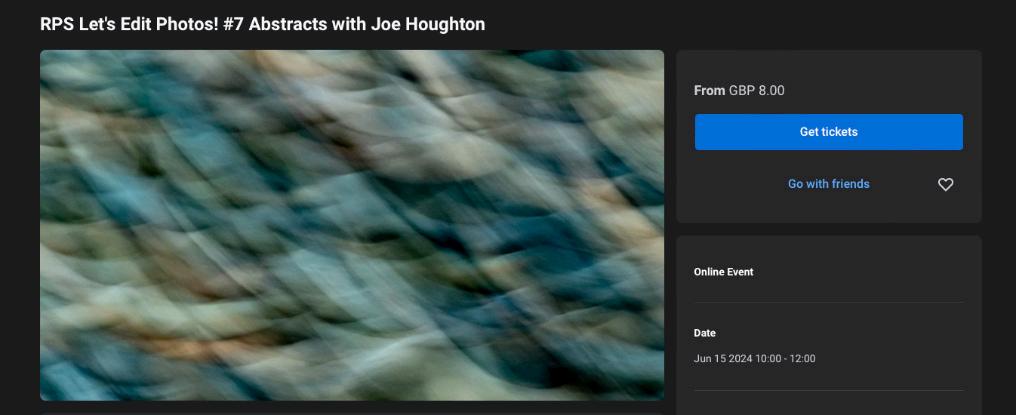Click the abstract blue event banner image
The height and width of the screenshot is (415, 1016).
click(352, 225)
